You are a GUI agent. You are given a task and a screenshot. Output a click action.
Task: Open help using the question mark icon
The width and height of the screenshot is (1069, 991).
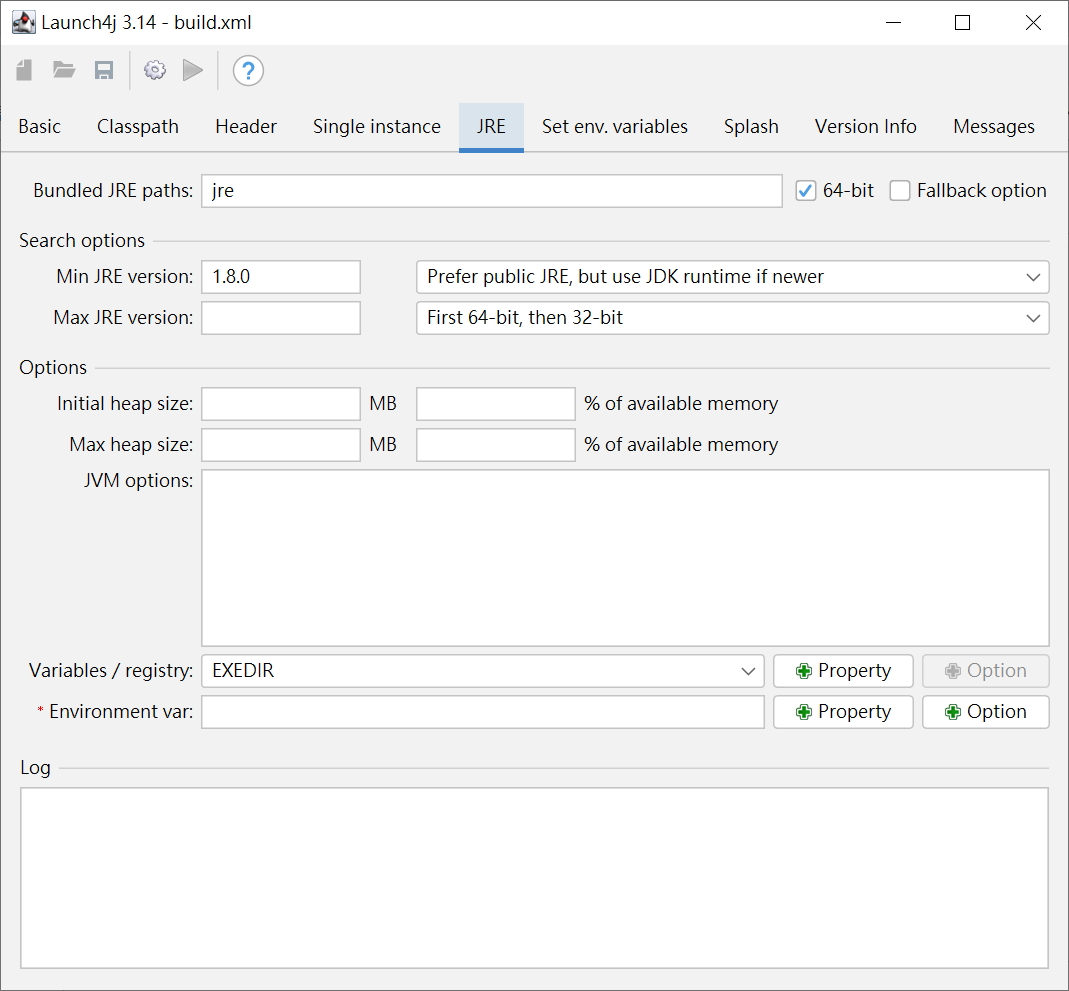(248, 70)
